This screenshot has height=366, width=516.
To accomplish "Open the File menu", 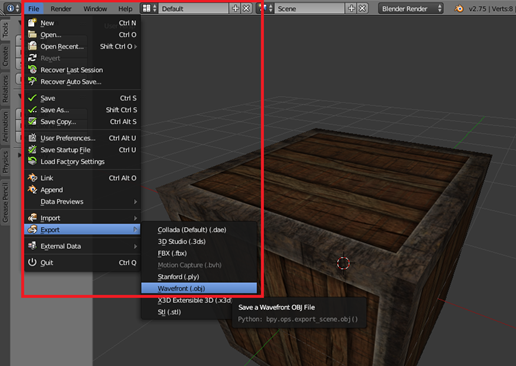I will point(34,9).
